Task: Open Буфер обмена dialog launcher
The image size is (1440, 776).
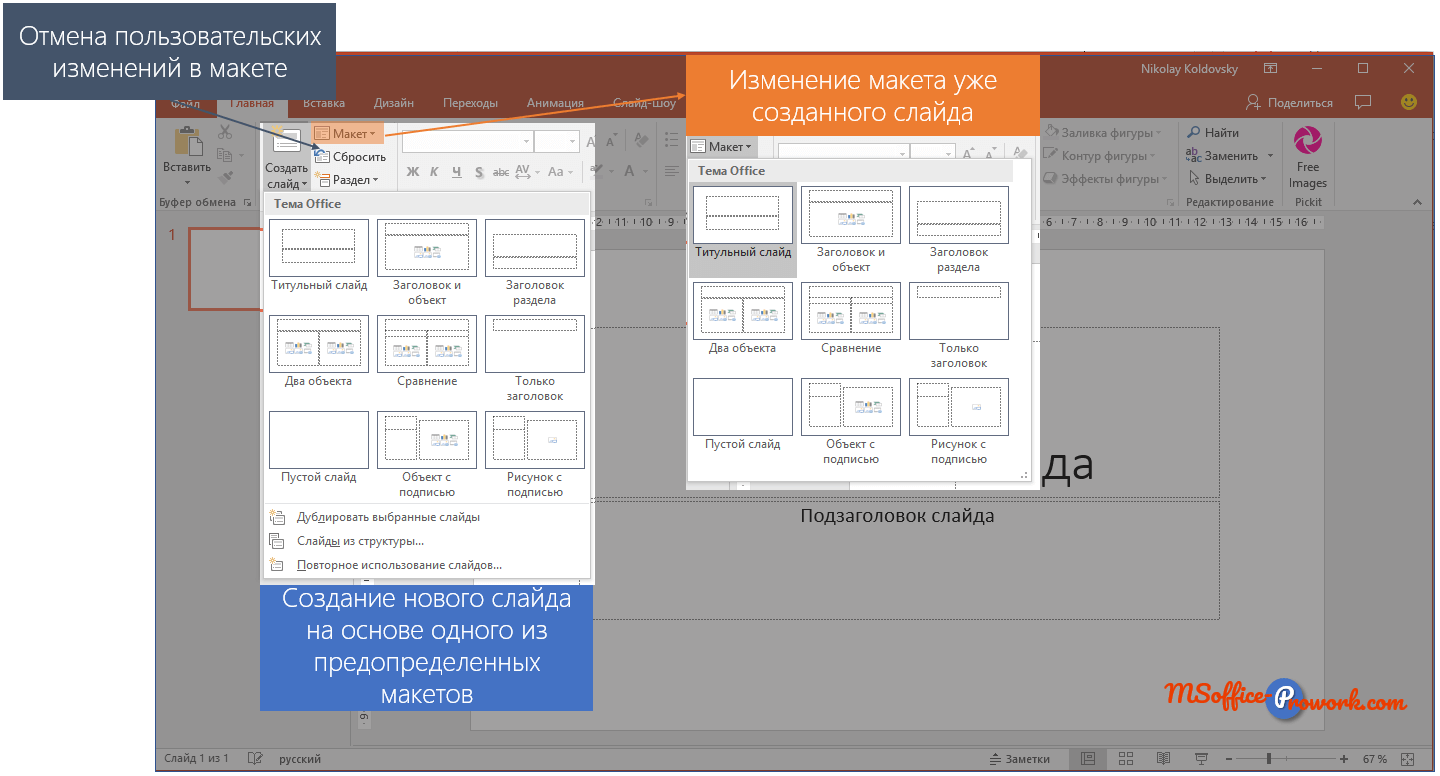Action: click(x=246, y=202)
